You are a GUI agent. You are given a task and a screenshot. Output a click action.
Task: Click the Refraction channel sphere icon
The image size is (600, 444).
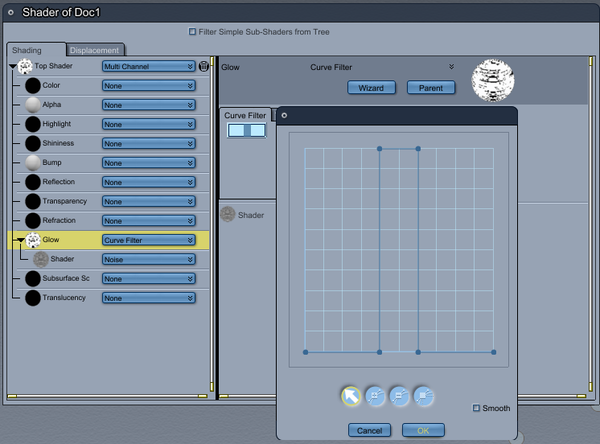(x=33, y=220)
